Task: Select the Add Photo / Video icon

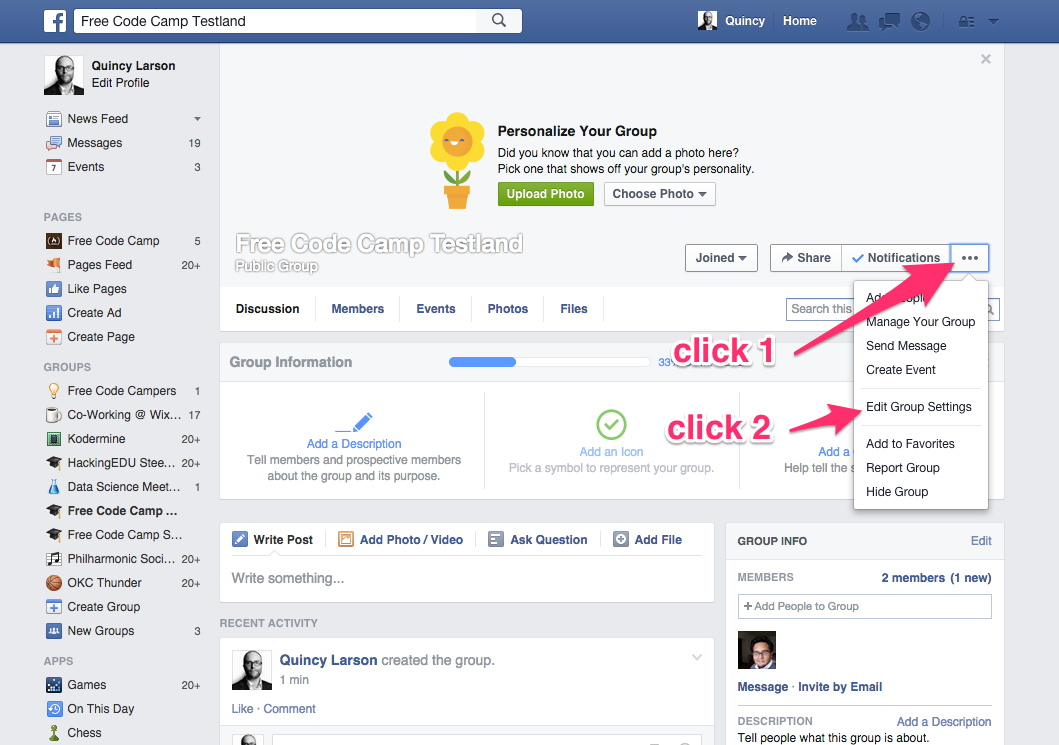Action: [x=345, y=539]
